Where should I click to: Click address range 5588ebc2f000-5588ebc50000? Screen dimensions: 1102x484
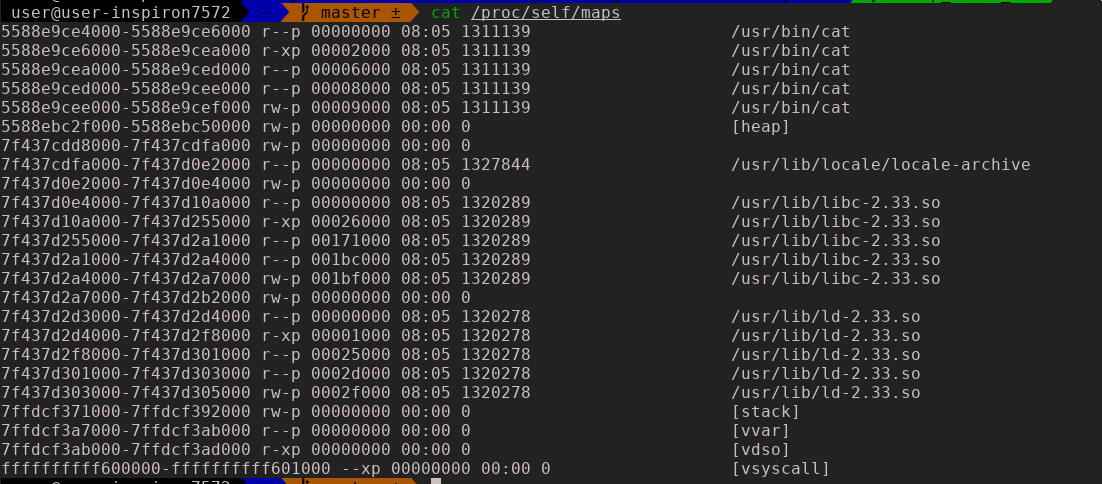(x=126, y=127)
